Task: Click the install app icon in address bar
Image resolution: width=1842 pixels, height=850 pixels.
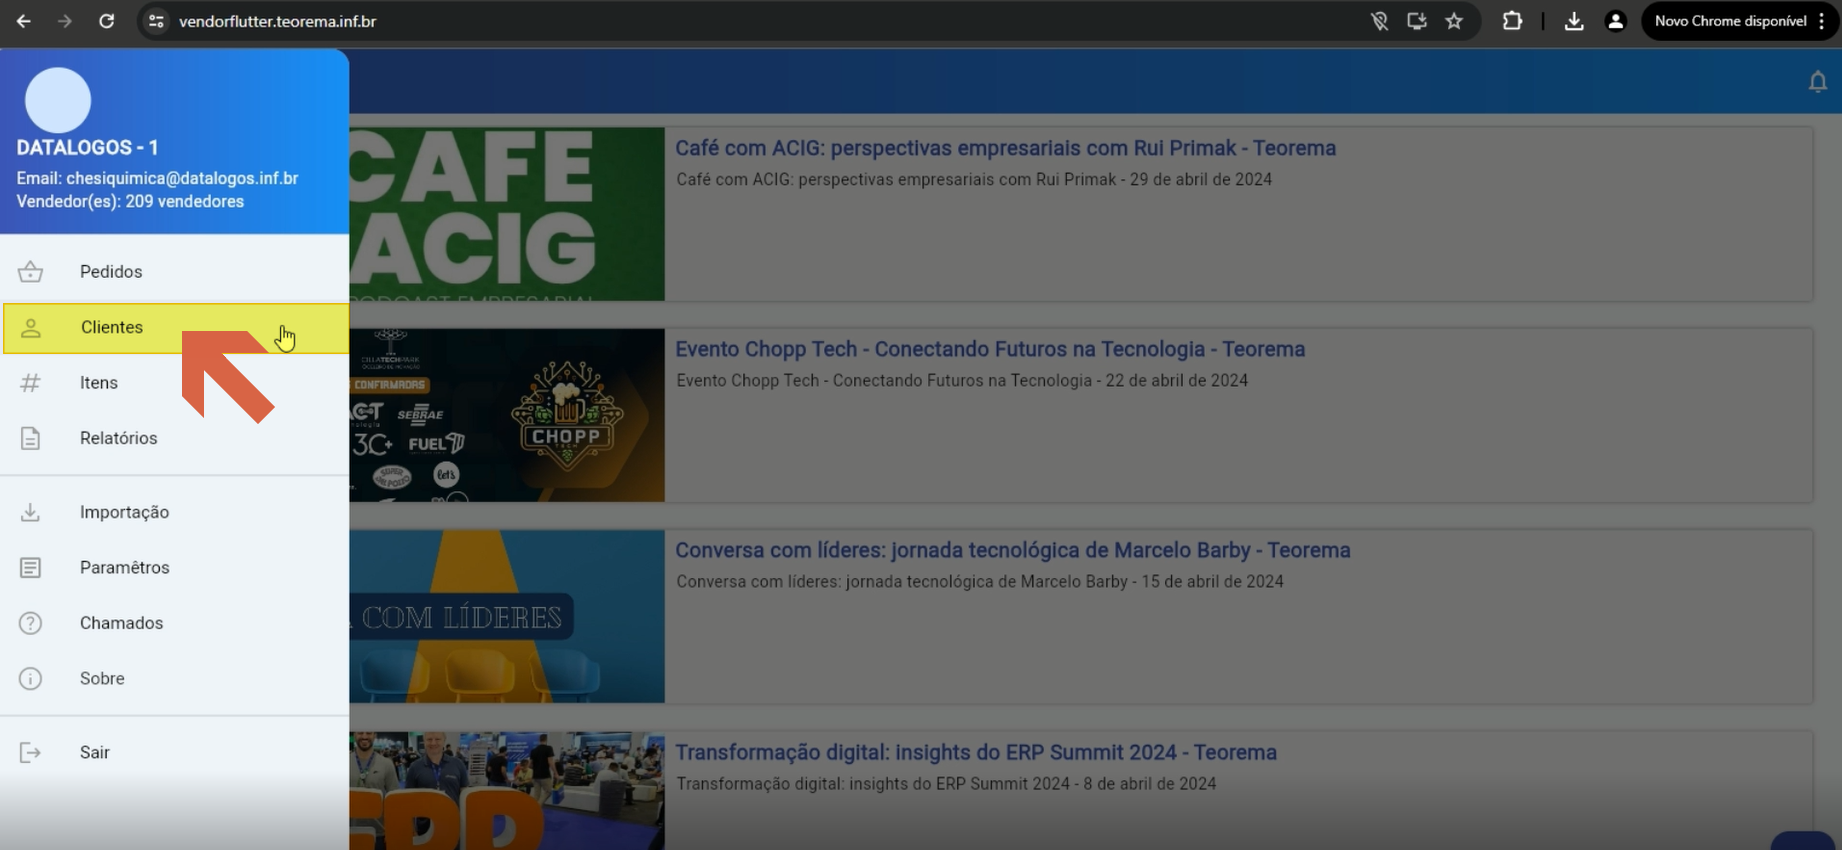Action: pyautogui.click(x=1417, y=21)
